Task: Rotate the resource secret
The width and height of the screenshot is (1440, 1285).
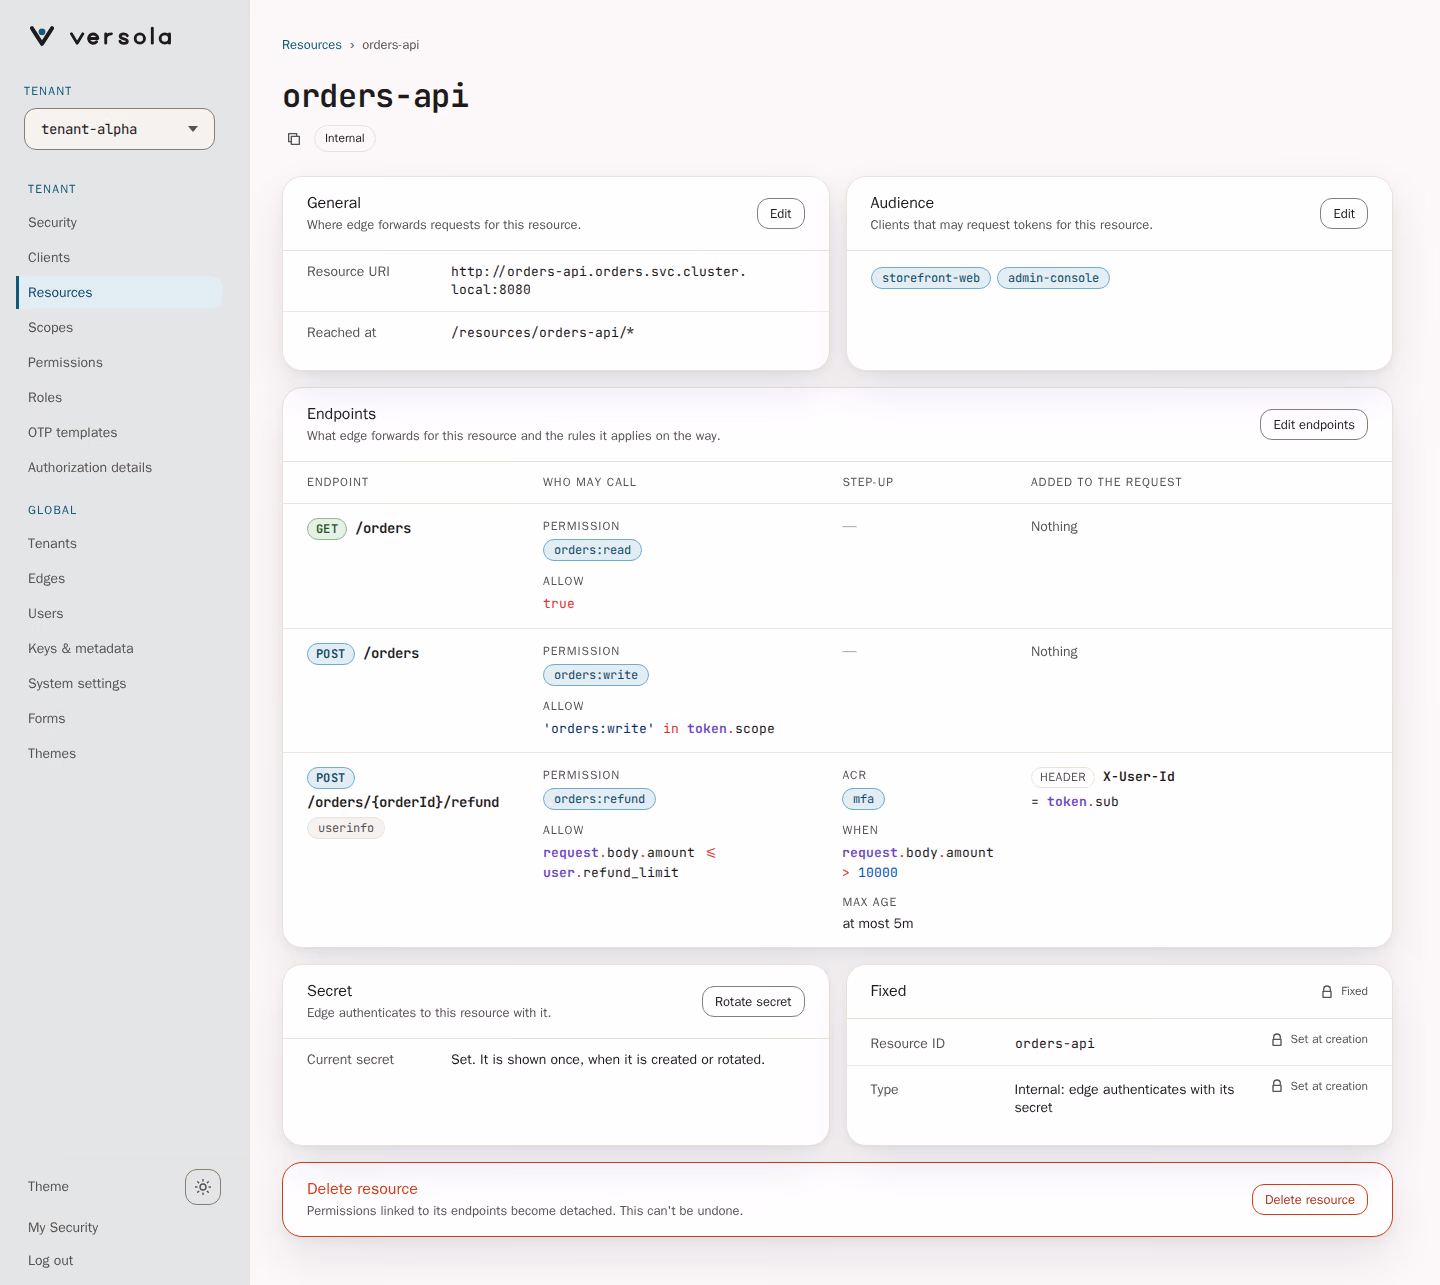Action: (x=753, y=1002)
